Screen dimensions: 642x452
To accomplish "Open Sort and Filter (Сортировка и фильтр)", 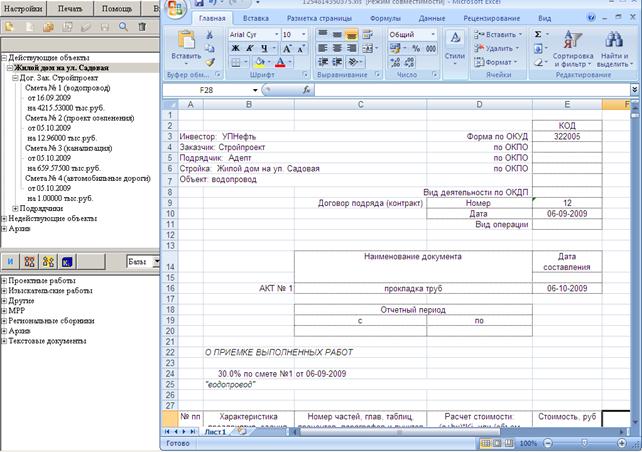I will 572,49.
